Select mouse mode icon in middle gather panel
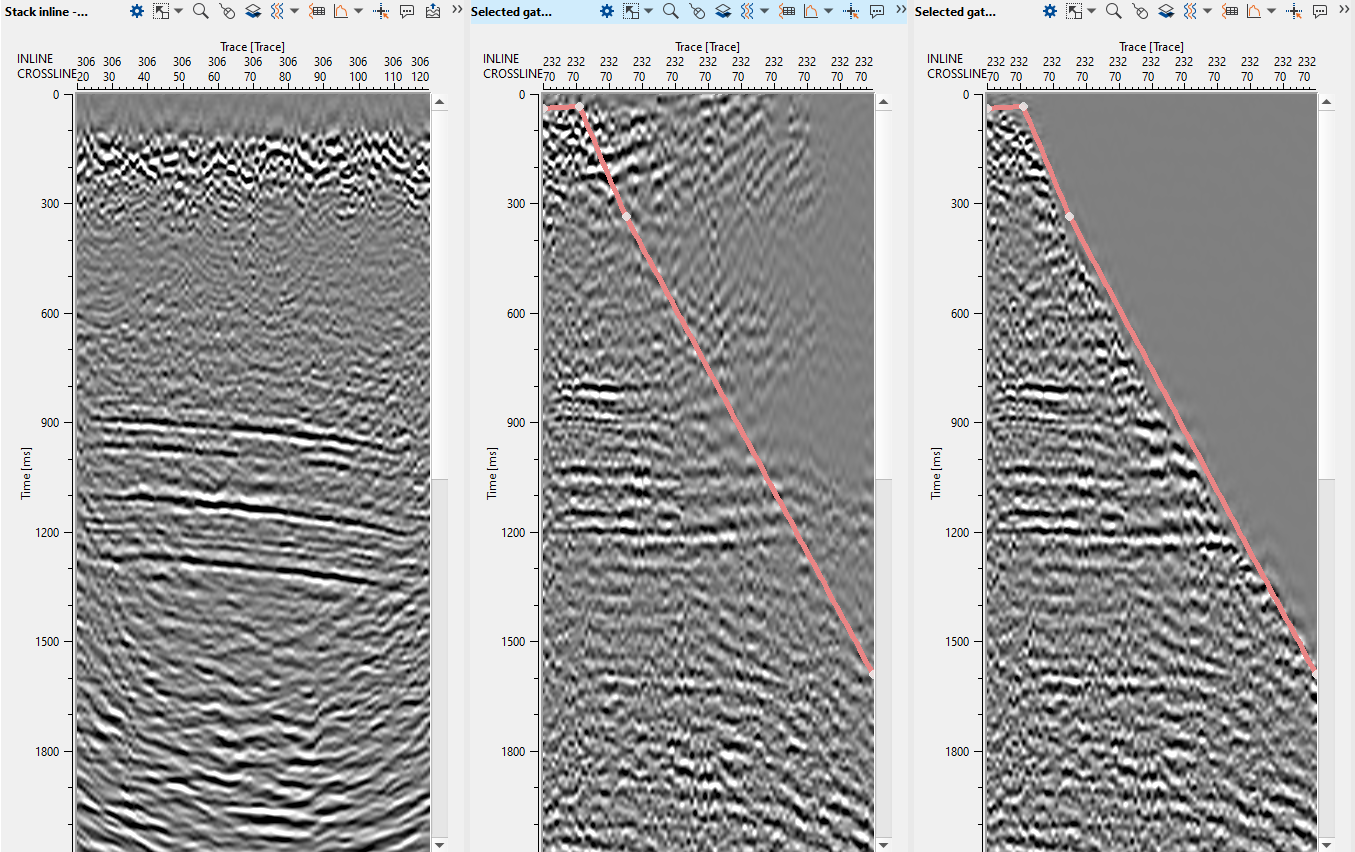1355x852 pixels. [x=697, y=11]
